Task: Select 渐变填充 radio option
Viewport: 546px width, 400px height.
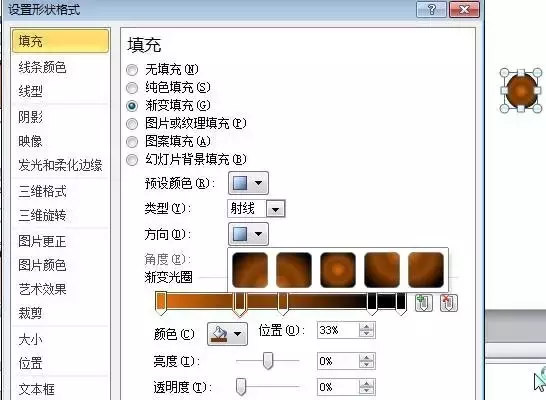Action: pos(132,105)
